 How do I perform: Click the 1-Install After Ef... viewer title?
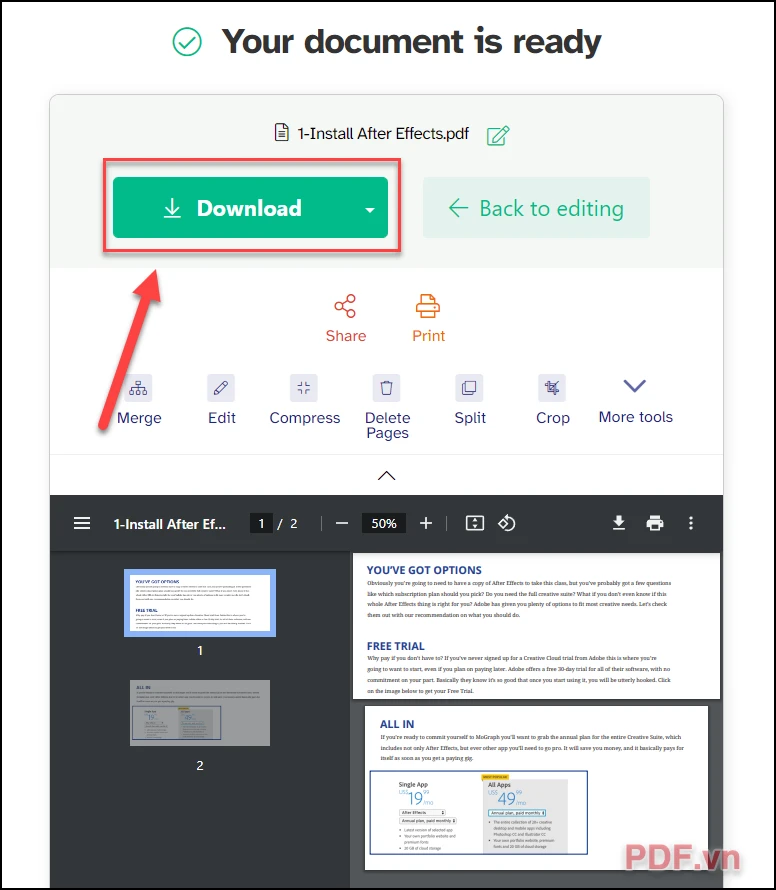[x=169, y=524]
